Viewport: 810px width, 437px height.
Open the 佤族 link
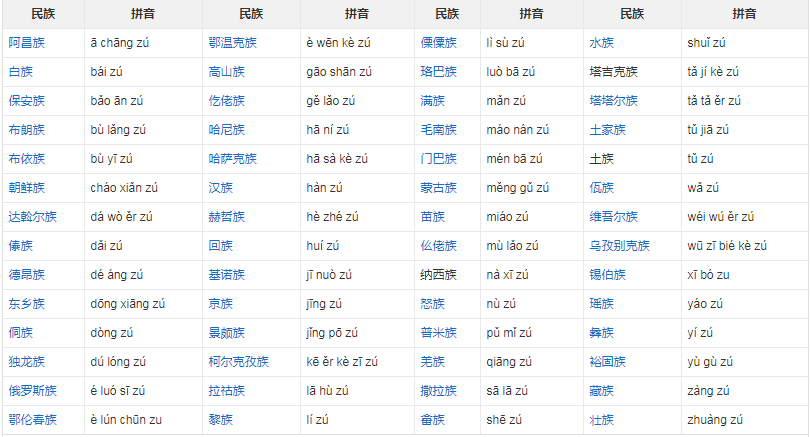tap(601, 188)
